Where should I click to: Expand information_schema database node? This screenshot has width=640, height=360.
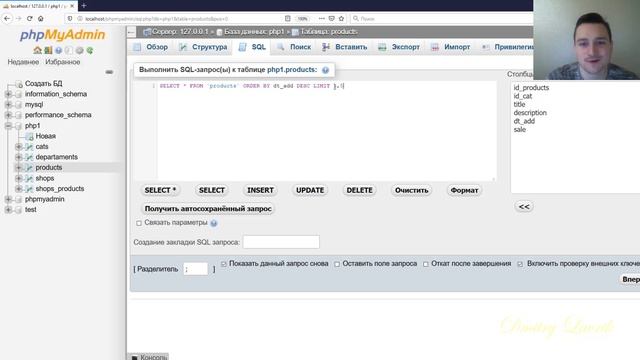8,94
